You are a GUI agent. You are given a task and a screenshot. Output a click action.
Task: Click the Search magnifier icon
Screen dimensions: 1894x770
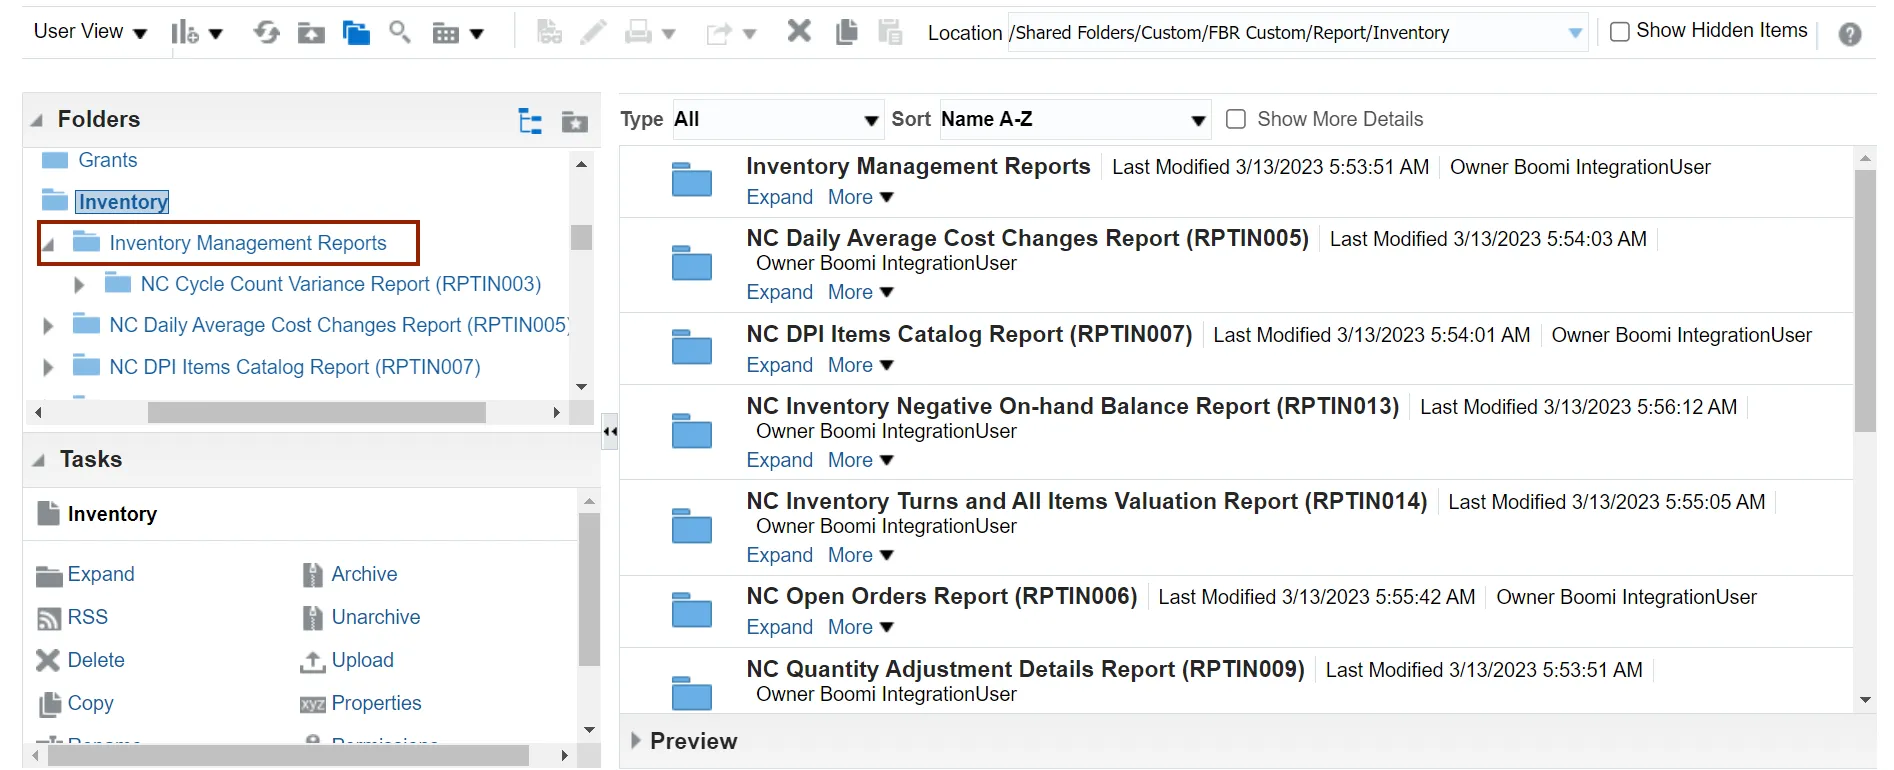[400, 33]
